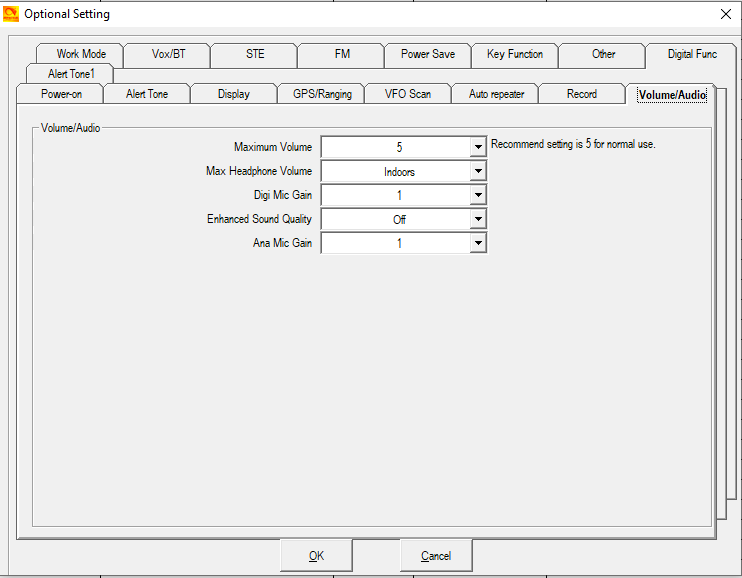The height and width of the screenshot is (578, 742).
Task: Open the Power Save tab
Action: [428, 54]
